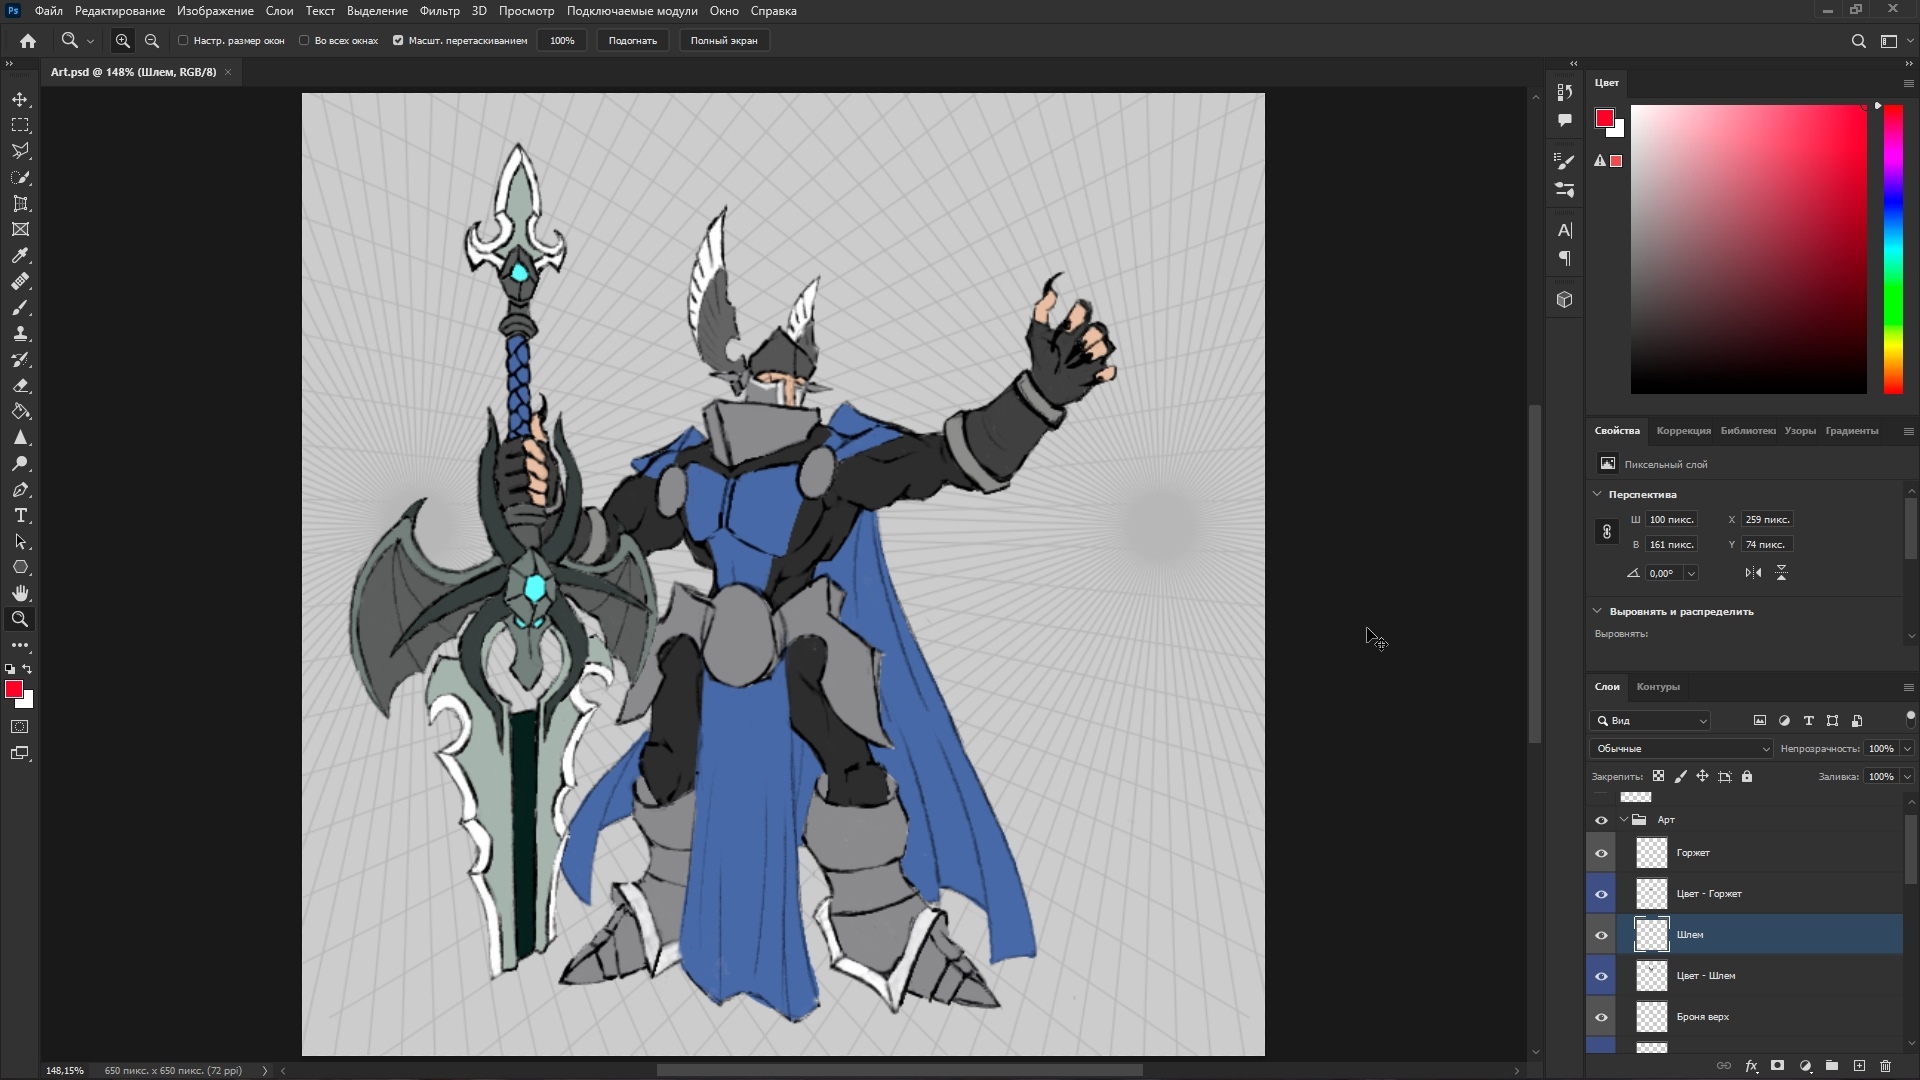
Task: Switch to the Градиенты tab
Action: point(1851,431)
